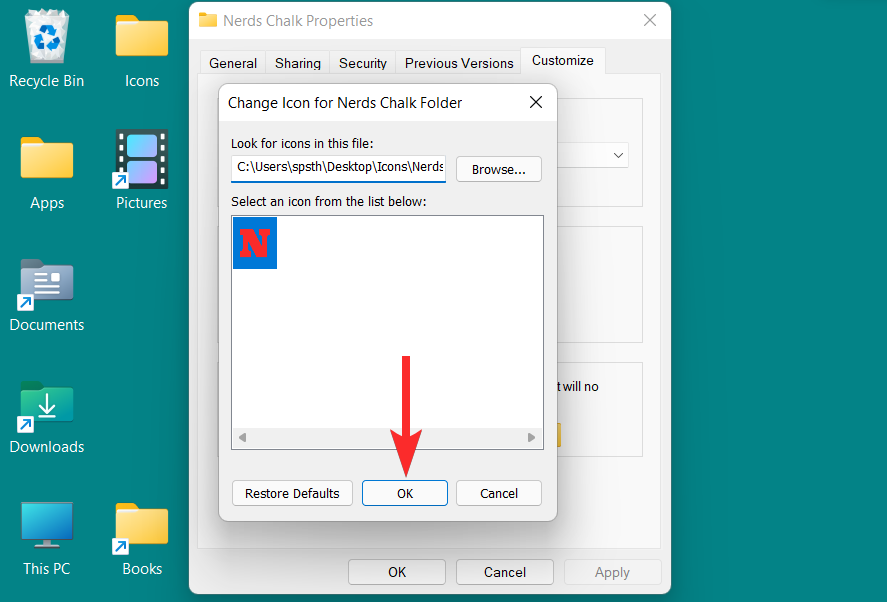Switch to the General tab

[x=232, y=63]
